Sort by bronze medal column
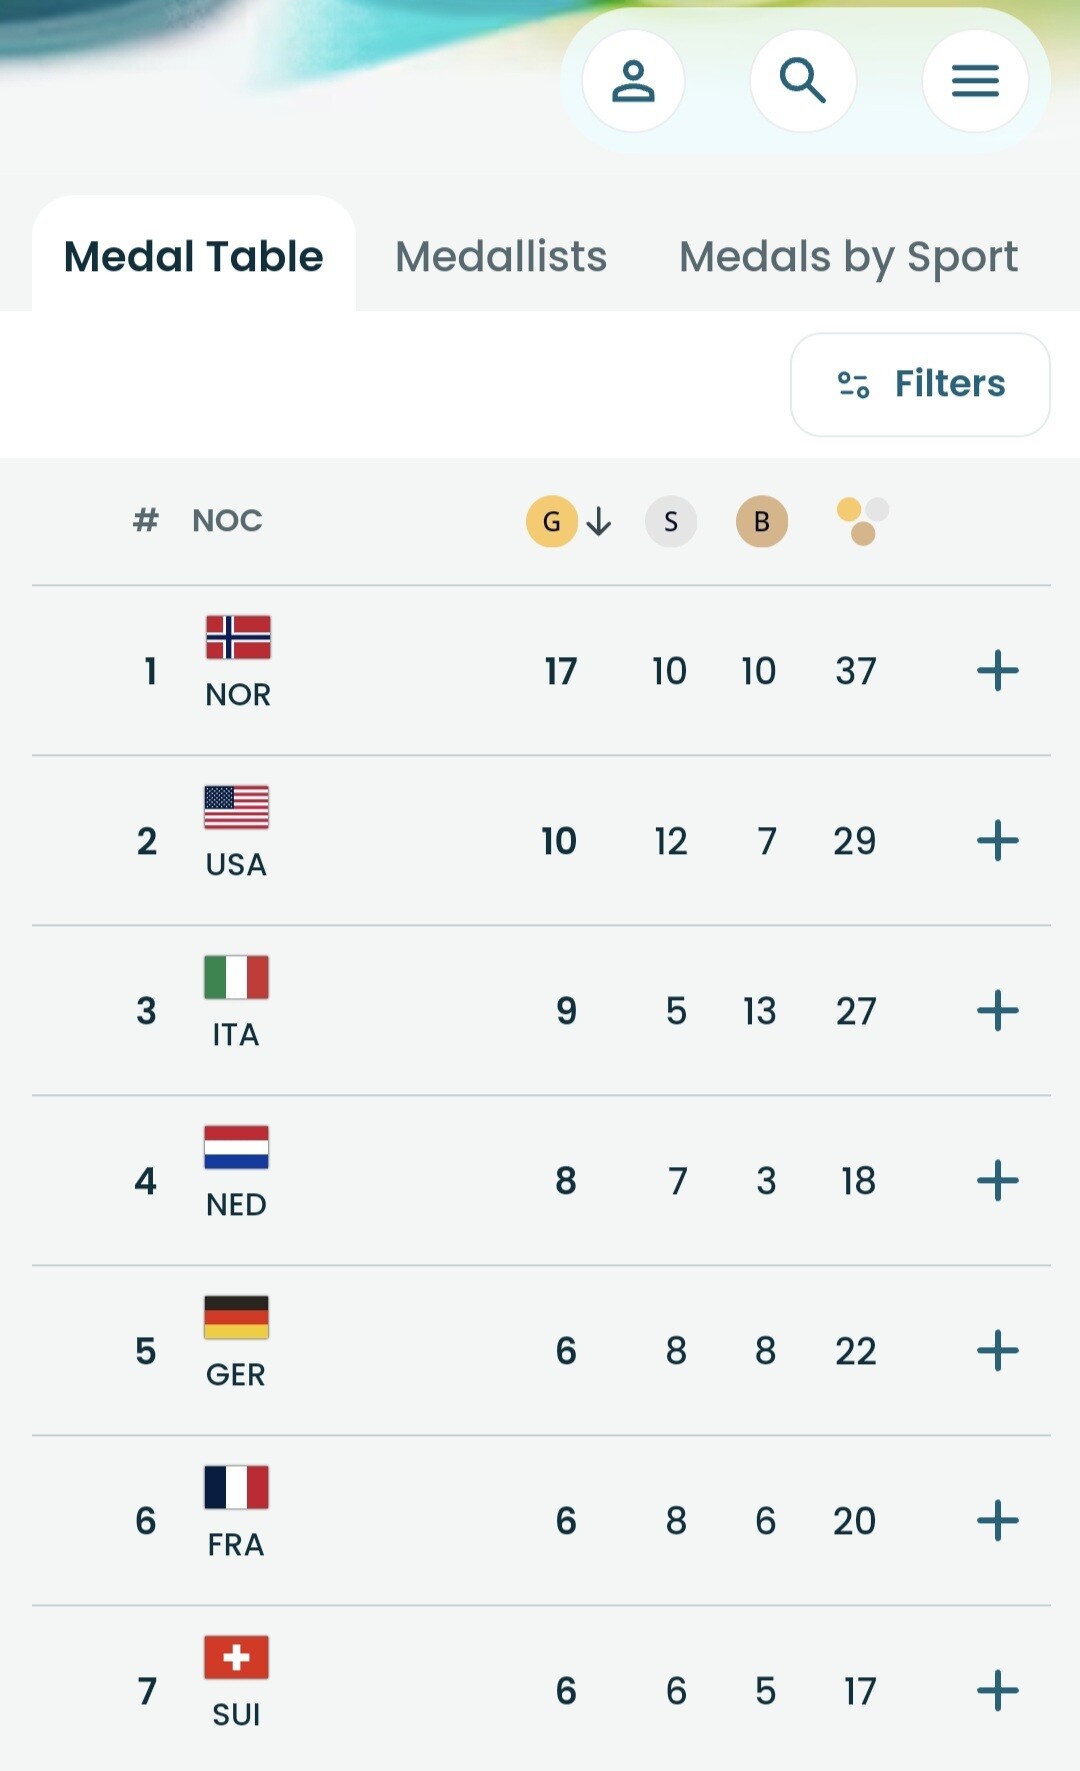 point(762,521)
